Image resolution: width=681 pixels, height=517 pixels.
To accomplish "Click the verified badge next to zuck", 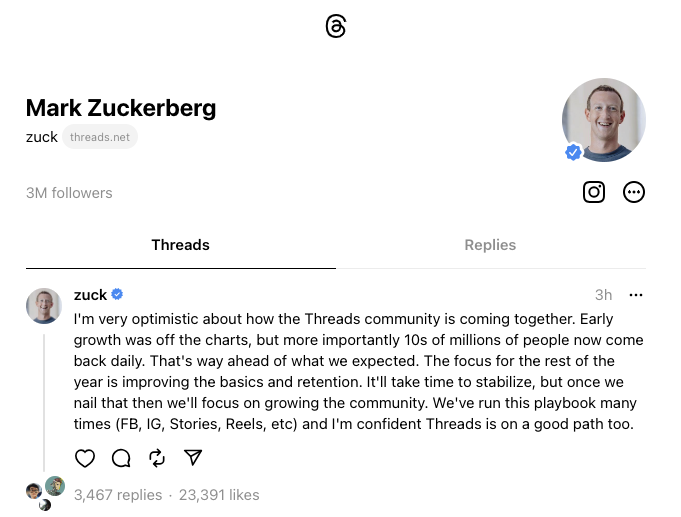I will coord(117,294).
